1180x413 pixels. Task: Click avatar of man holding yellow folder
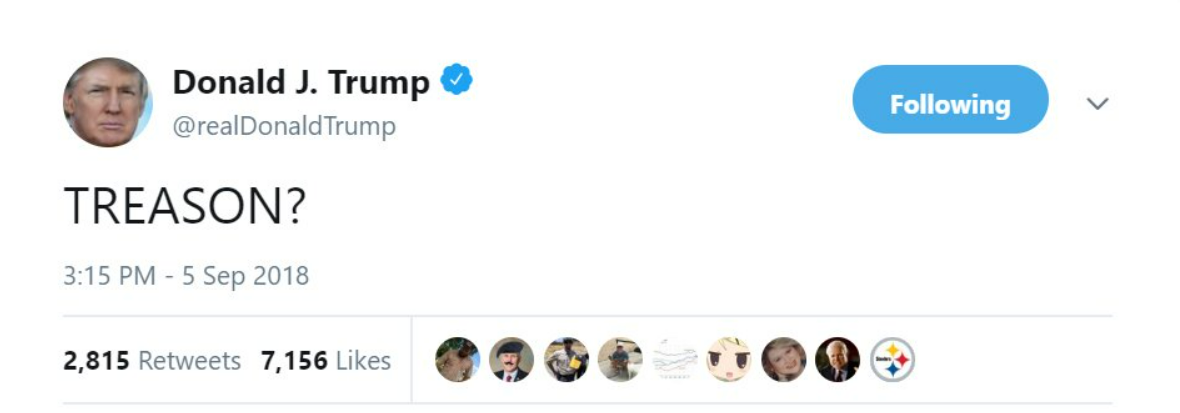click(x=566, y=360)
